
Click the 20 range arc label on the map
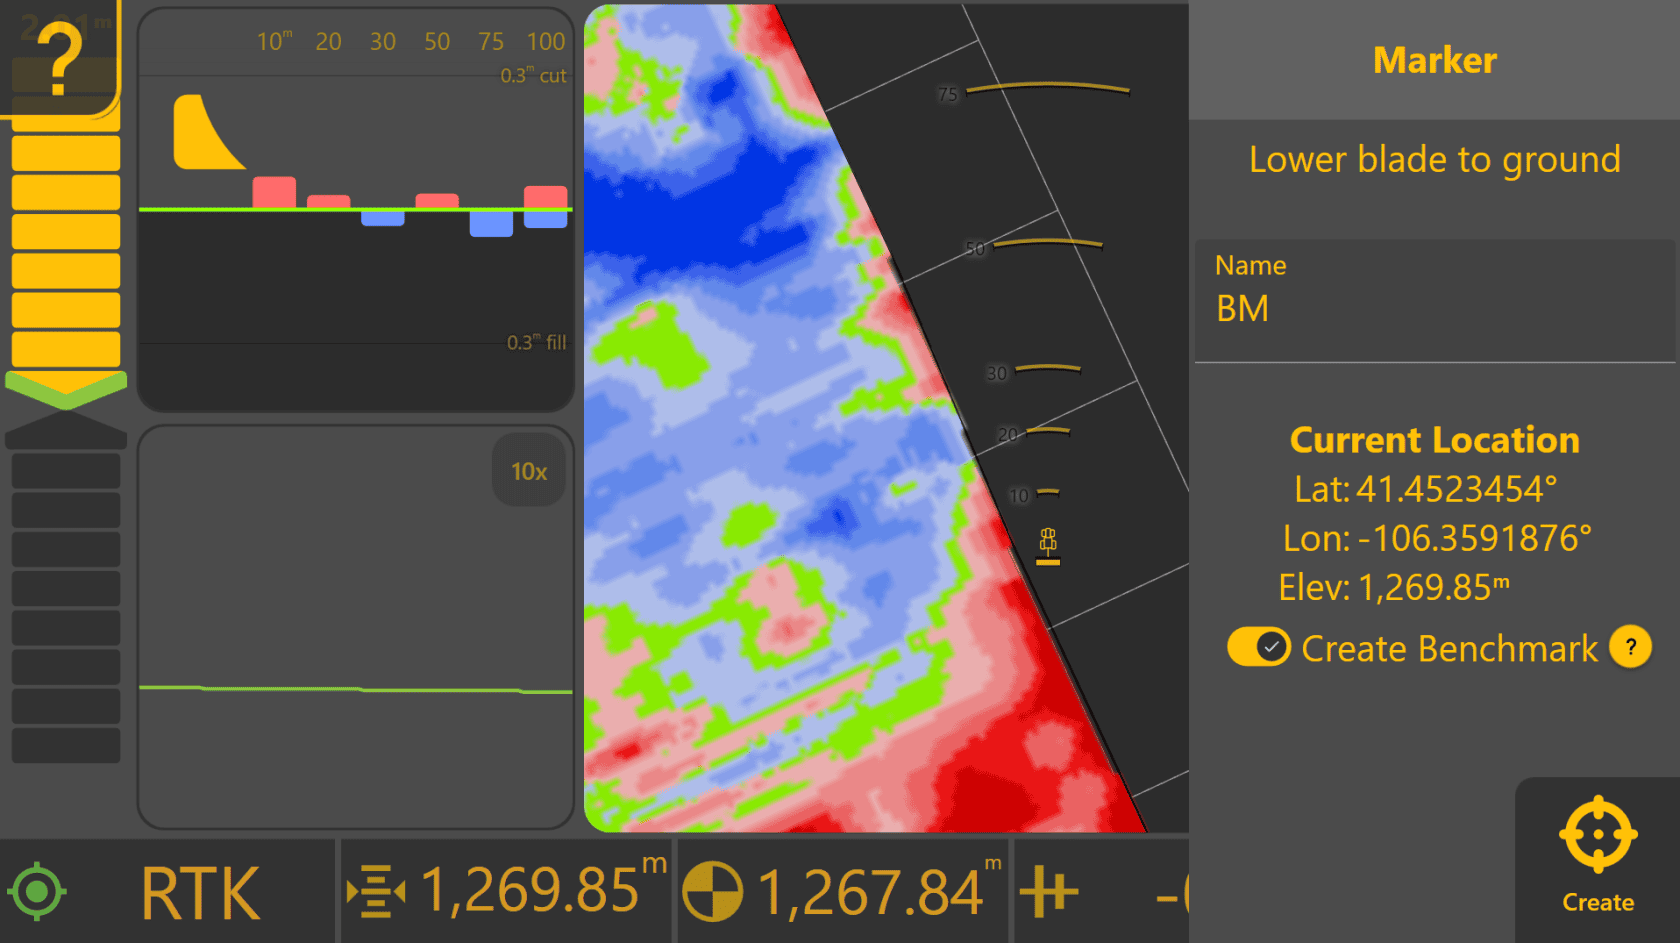1008,434
